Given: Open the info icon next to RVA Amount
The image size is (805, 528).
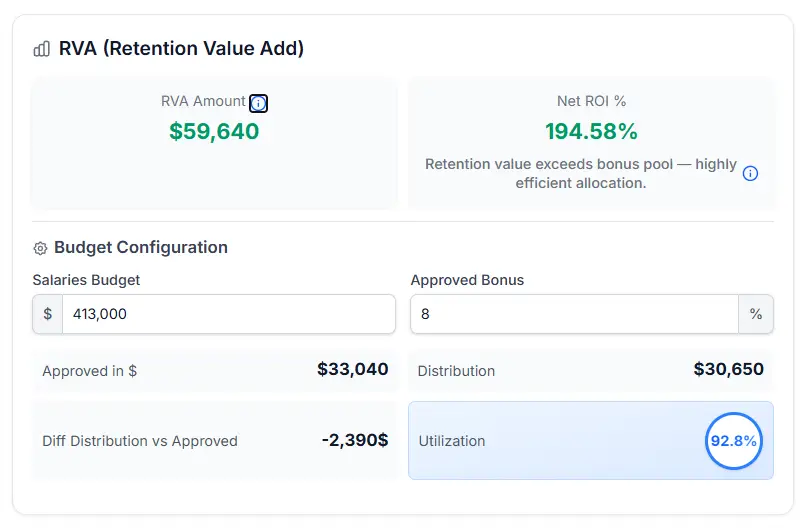Looking at the screenshot, I should [x=258, y=103].
